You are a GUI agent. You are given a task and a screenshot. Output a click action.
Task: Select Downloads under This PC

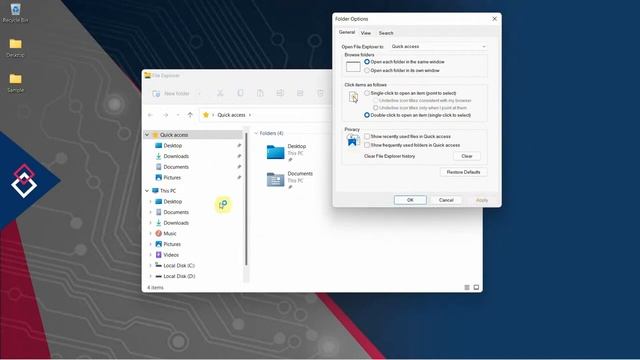[176, 223]
